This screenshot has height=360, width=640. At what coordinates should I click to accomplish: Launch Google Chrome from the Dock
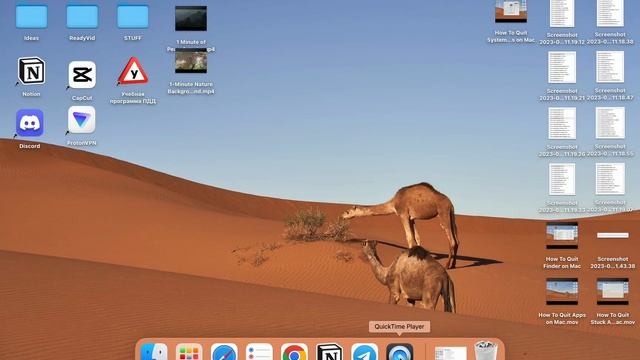pyautogui.click(x=294, y=352)
